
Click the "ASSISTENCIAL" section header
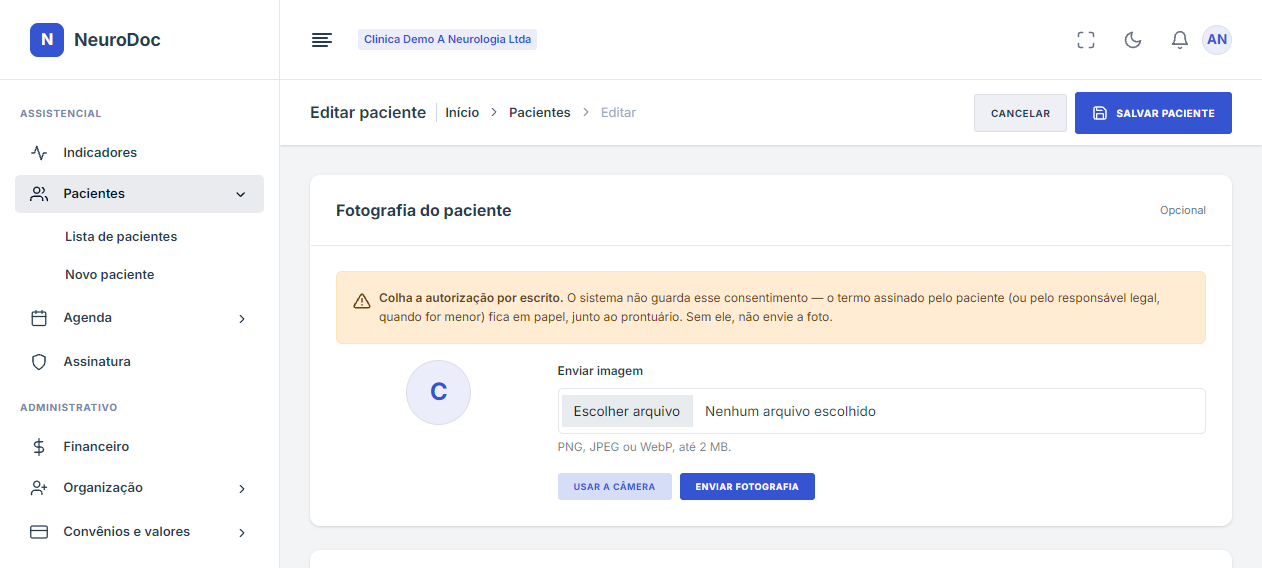(61, 114)
